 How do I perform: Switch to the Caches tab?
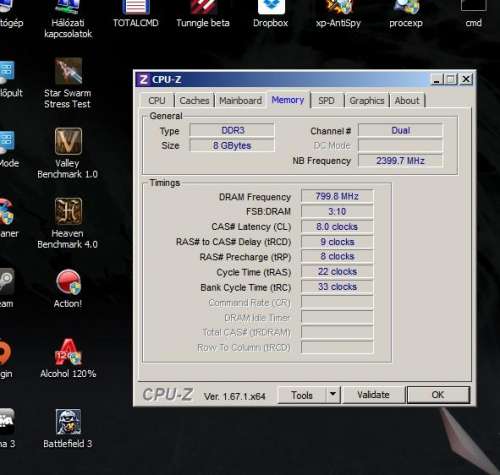coord(194,101)
